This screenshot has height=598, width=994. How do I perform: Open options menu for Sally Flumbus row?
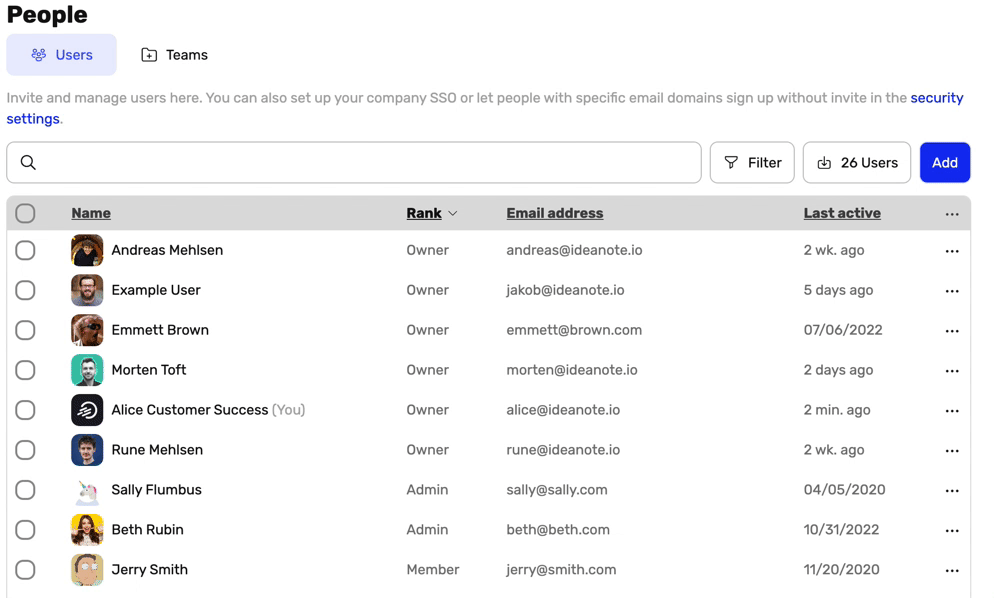(x=952, y=491)
